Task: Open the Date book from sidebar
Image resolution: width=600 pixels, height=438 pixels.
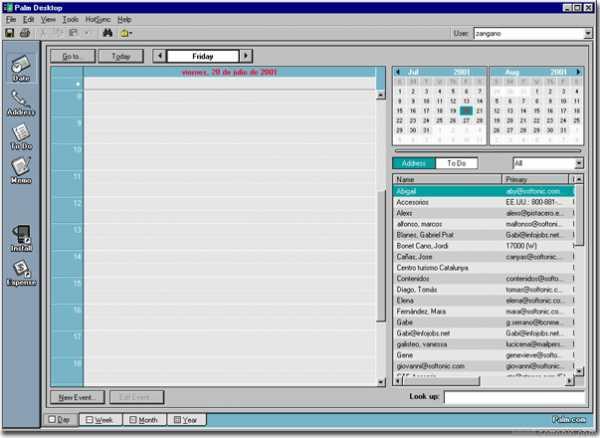Action: 21,69
